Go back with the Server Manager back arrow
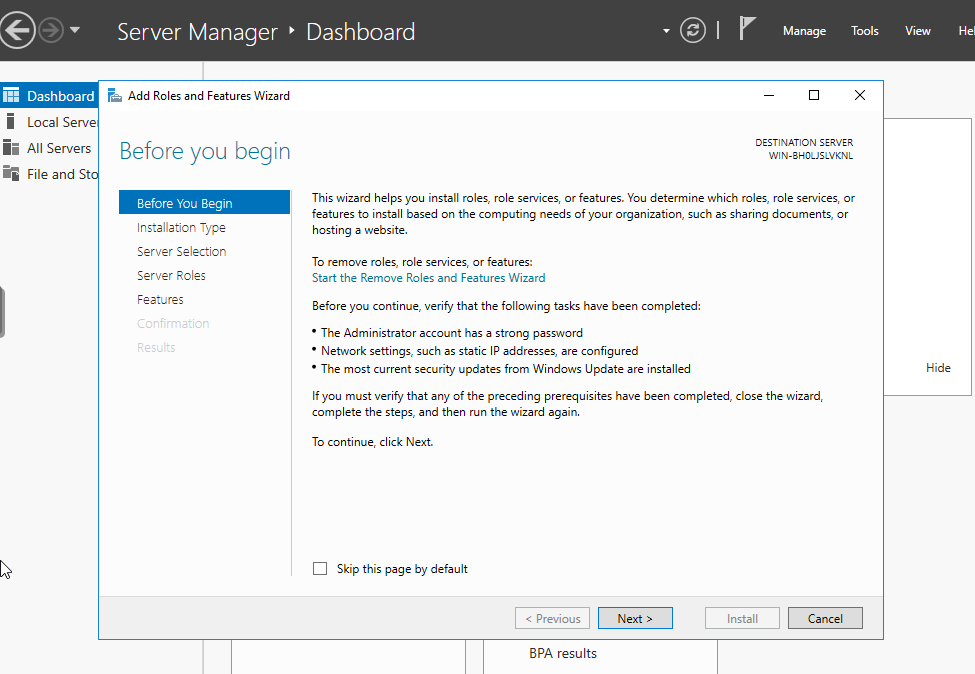975x674 pixels. [x=16, y=30]
